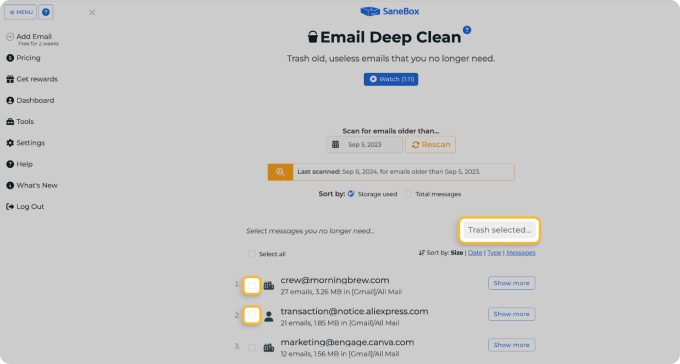This screenshot has width=680, height=364.
Task: Select Total messages sort option
Action: point(408,194)
